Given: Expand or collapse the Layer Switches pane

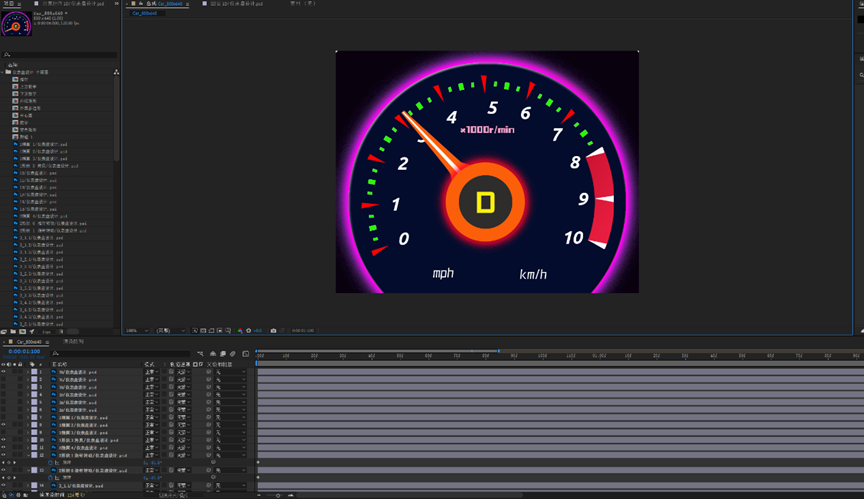Looking at the screenshot, I should pos(4,495).
